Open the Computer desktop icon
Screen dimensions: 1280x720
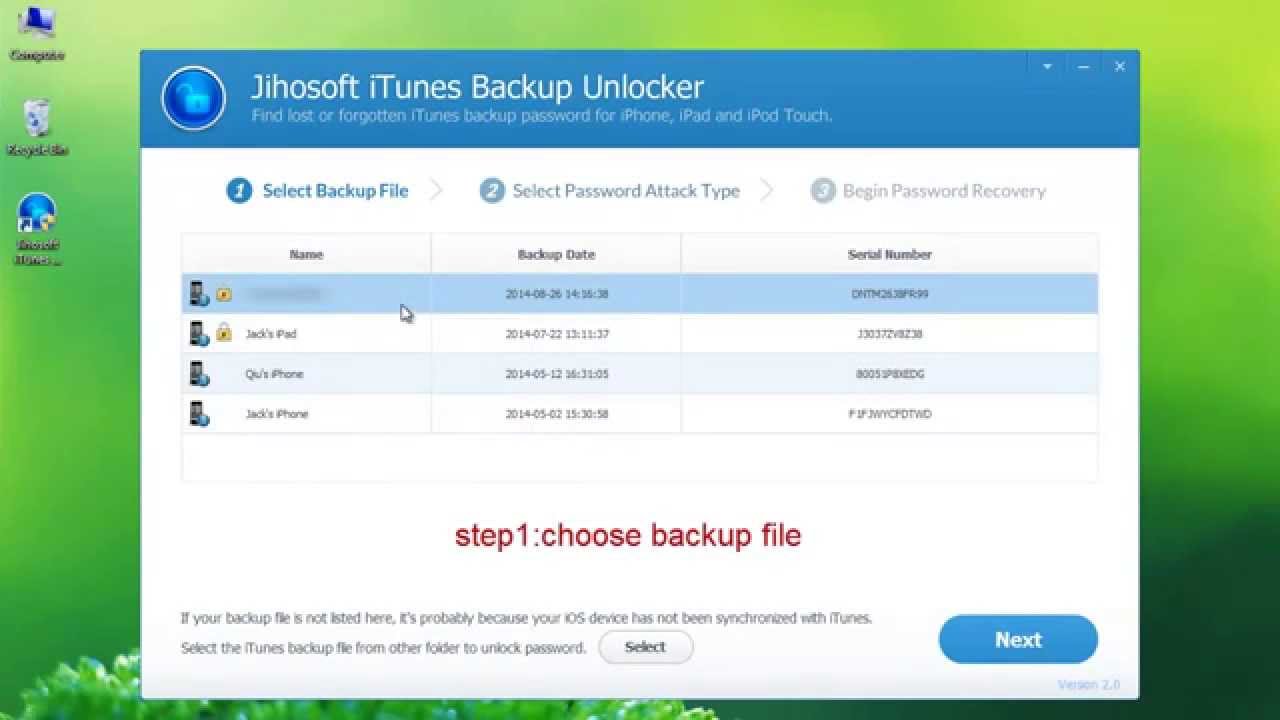[x=37, y=32]
